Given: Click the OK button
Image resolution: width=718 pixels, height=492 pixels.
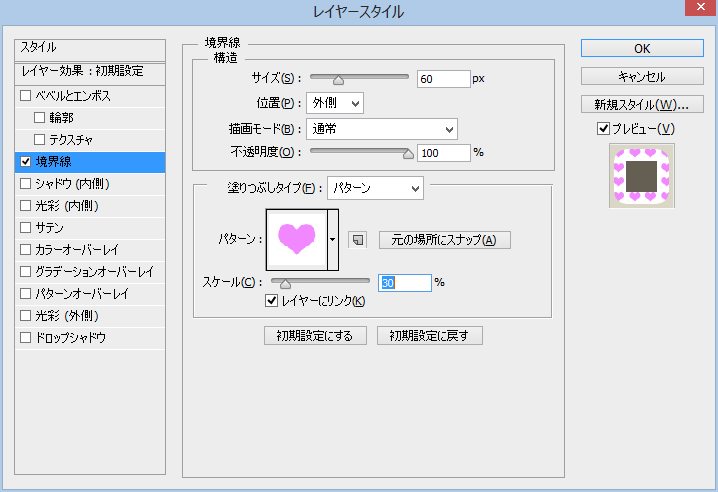Looking at the screenshot, I should [x=642, y=48].
